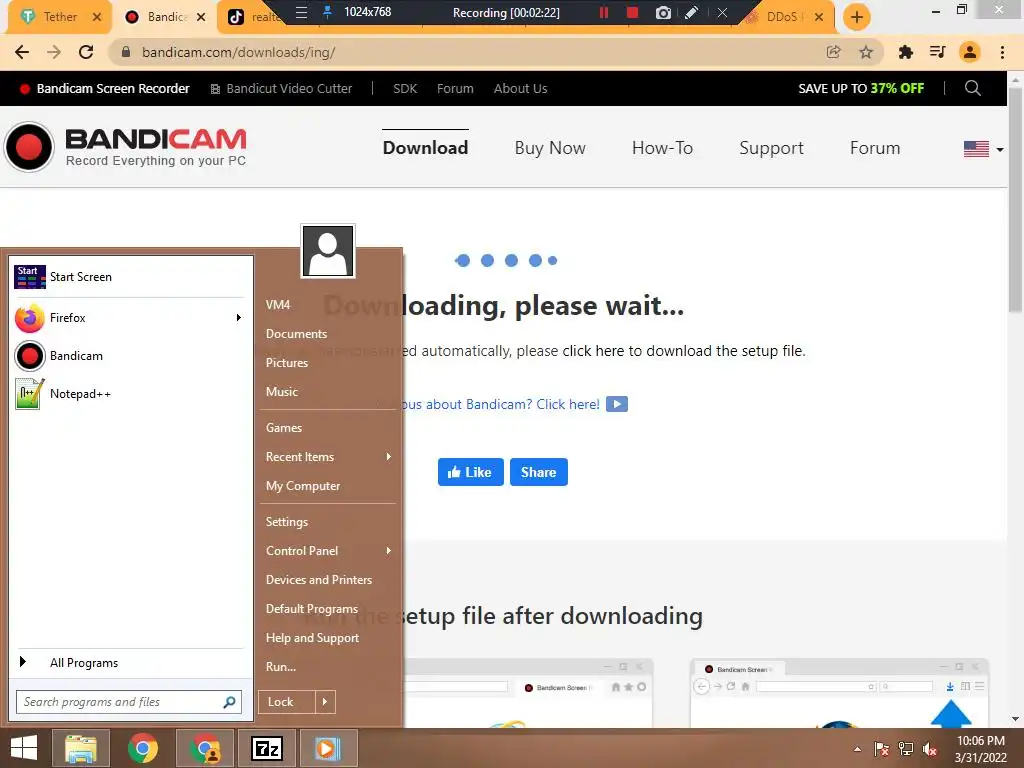The width and height of the screenshot is (1024, 768).
Task: Launch Notepad++ from the Start menu
Action: 129,394
